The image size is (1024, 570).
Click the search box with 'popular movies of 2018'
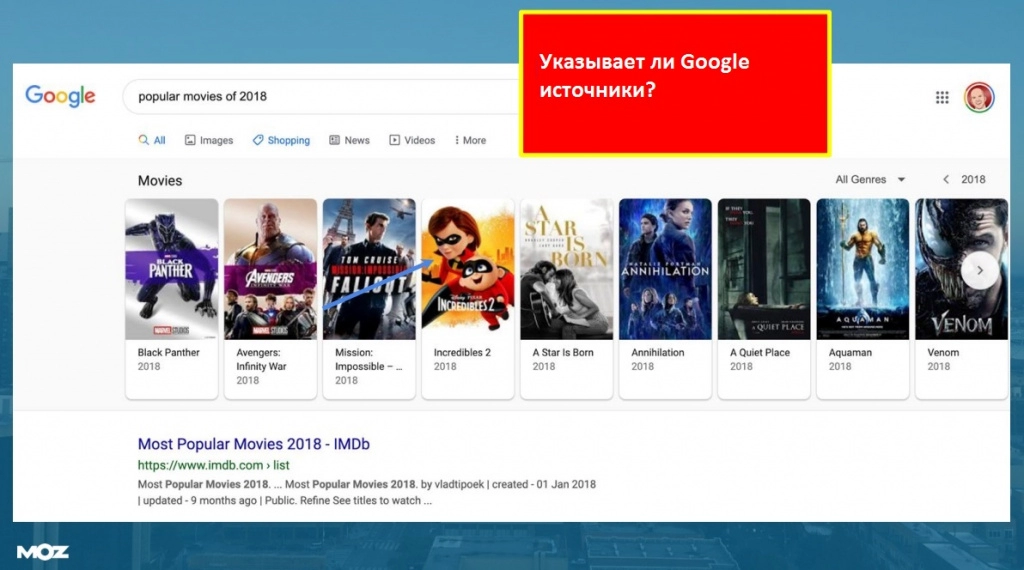coord(320,97)
